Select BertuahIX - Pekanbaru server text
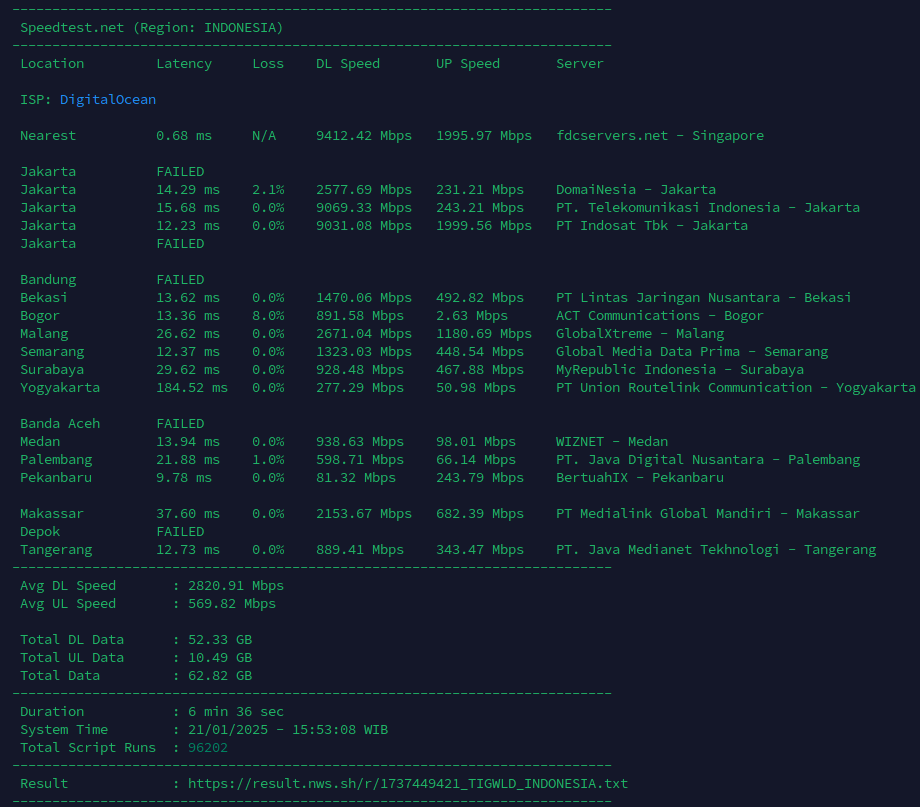 click(x=640, y=477)
